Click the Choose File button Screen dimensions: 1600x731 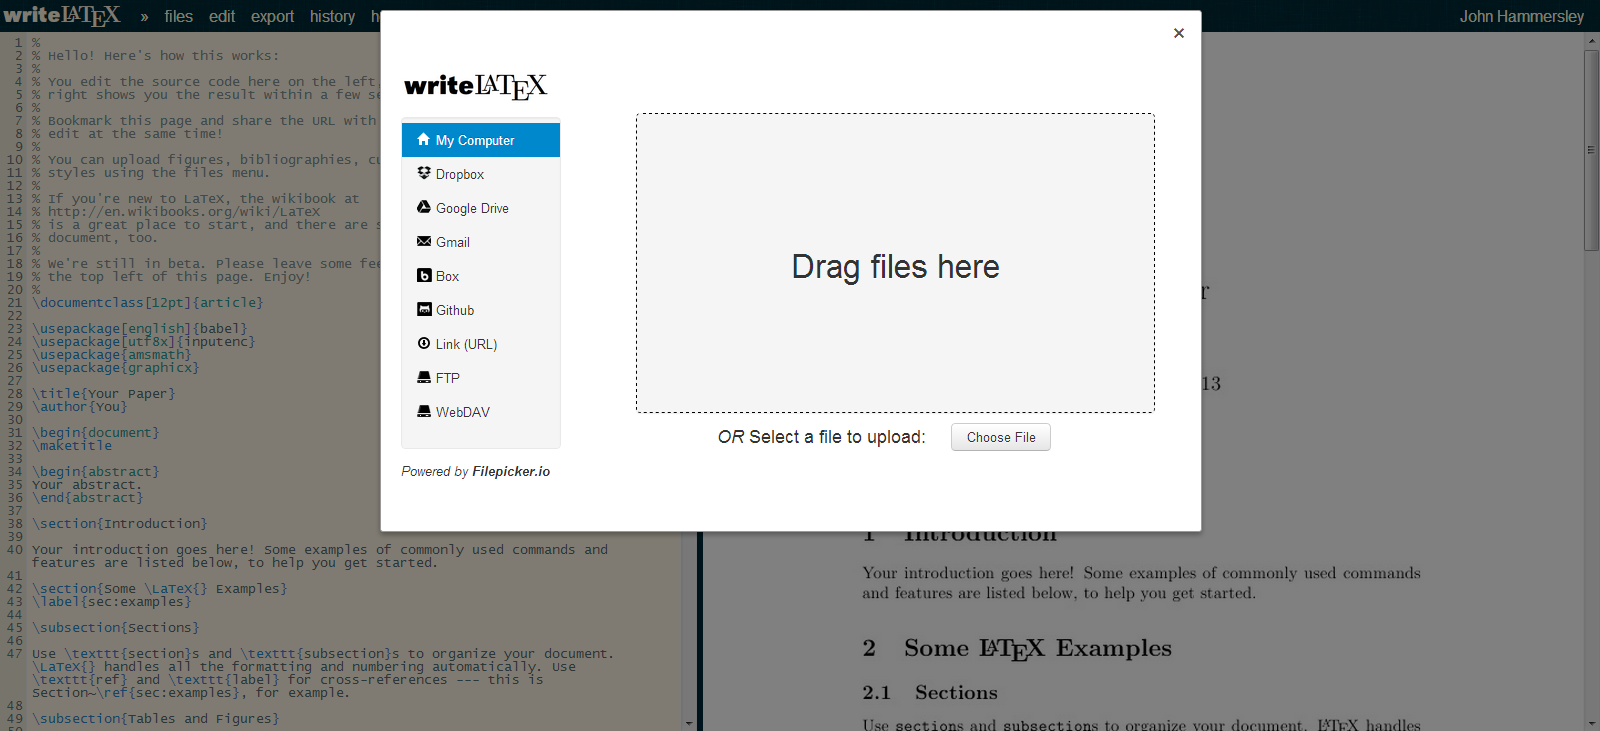[x=1001, y=437]
